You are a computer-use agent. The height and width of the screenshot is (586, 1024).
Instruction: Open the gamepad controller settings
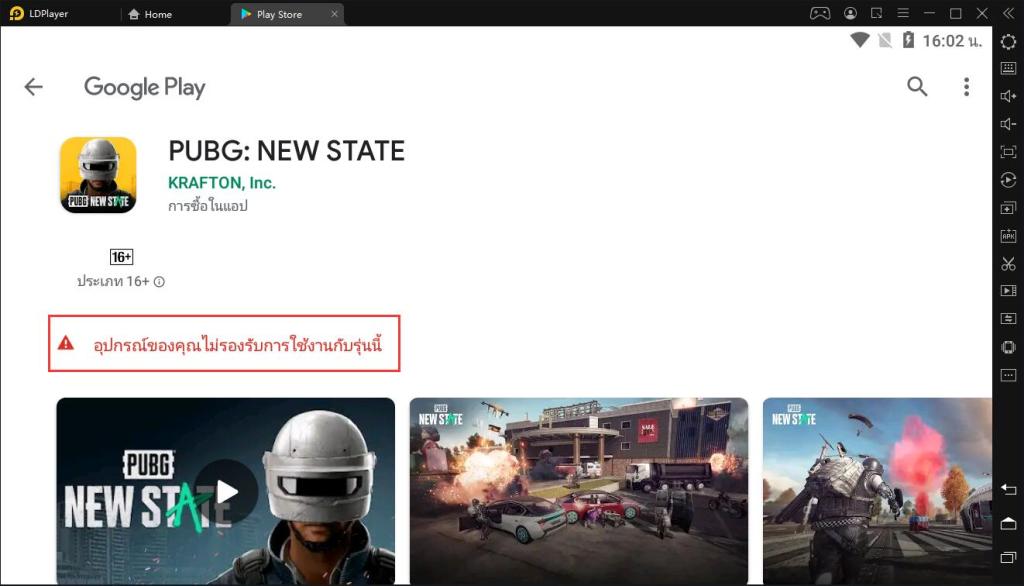pyautogui.click(x=820, y=13)
